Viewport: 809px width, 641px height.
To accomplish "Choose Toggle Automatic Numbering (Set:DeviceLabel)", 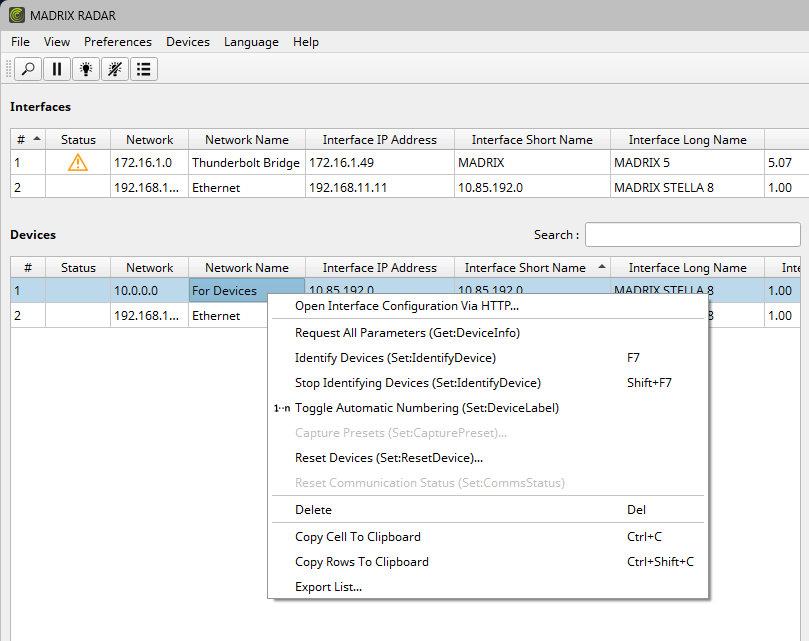I will tap(488, 408).
